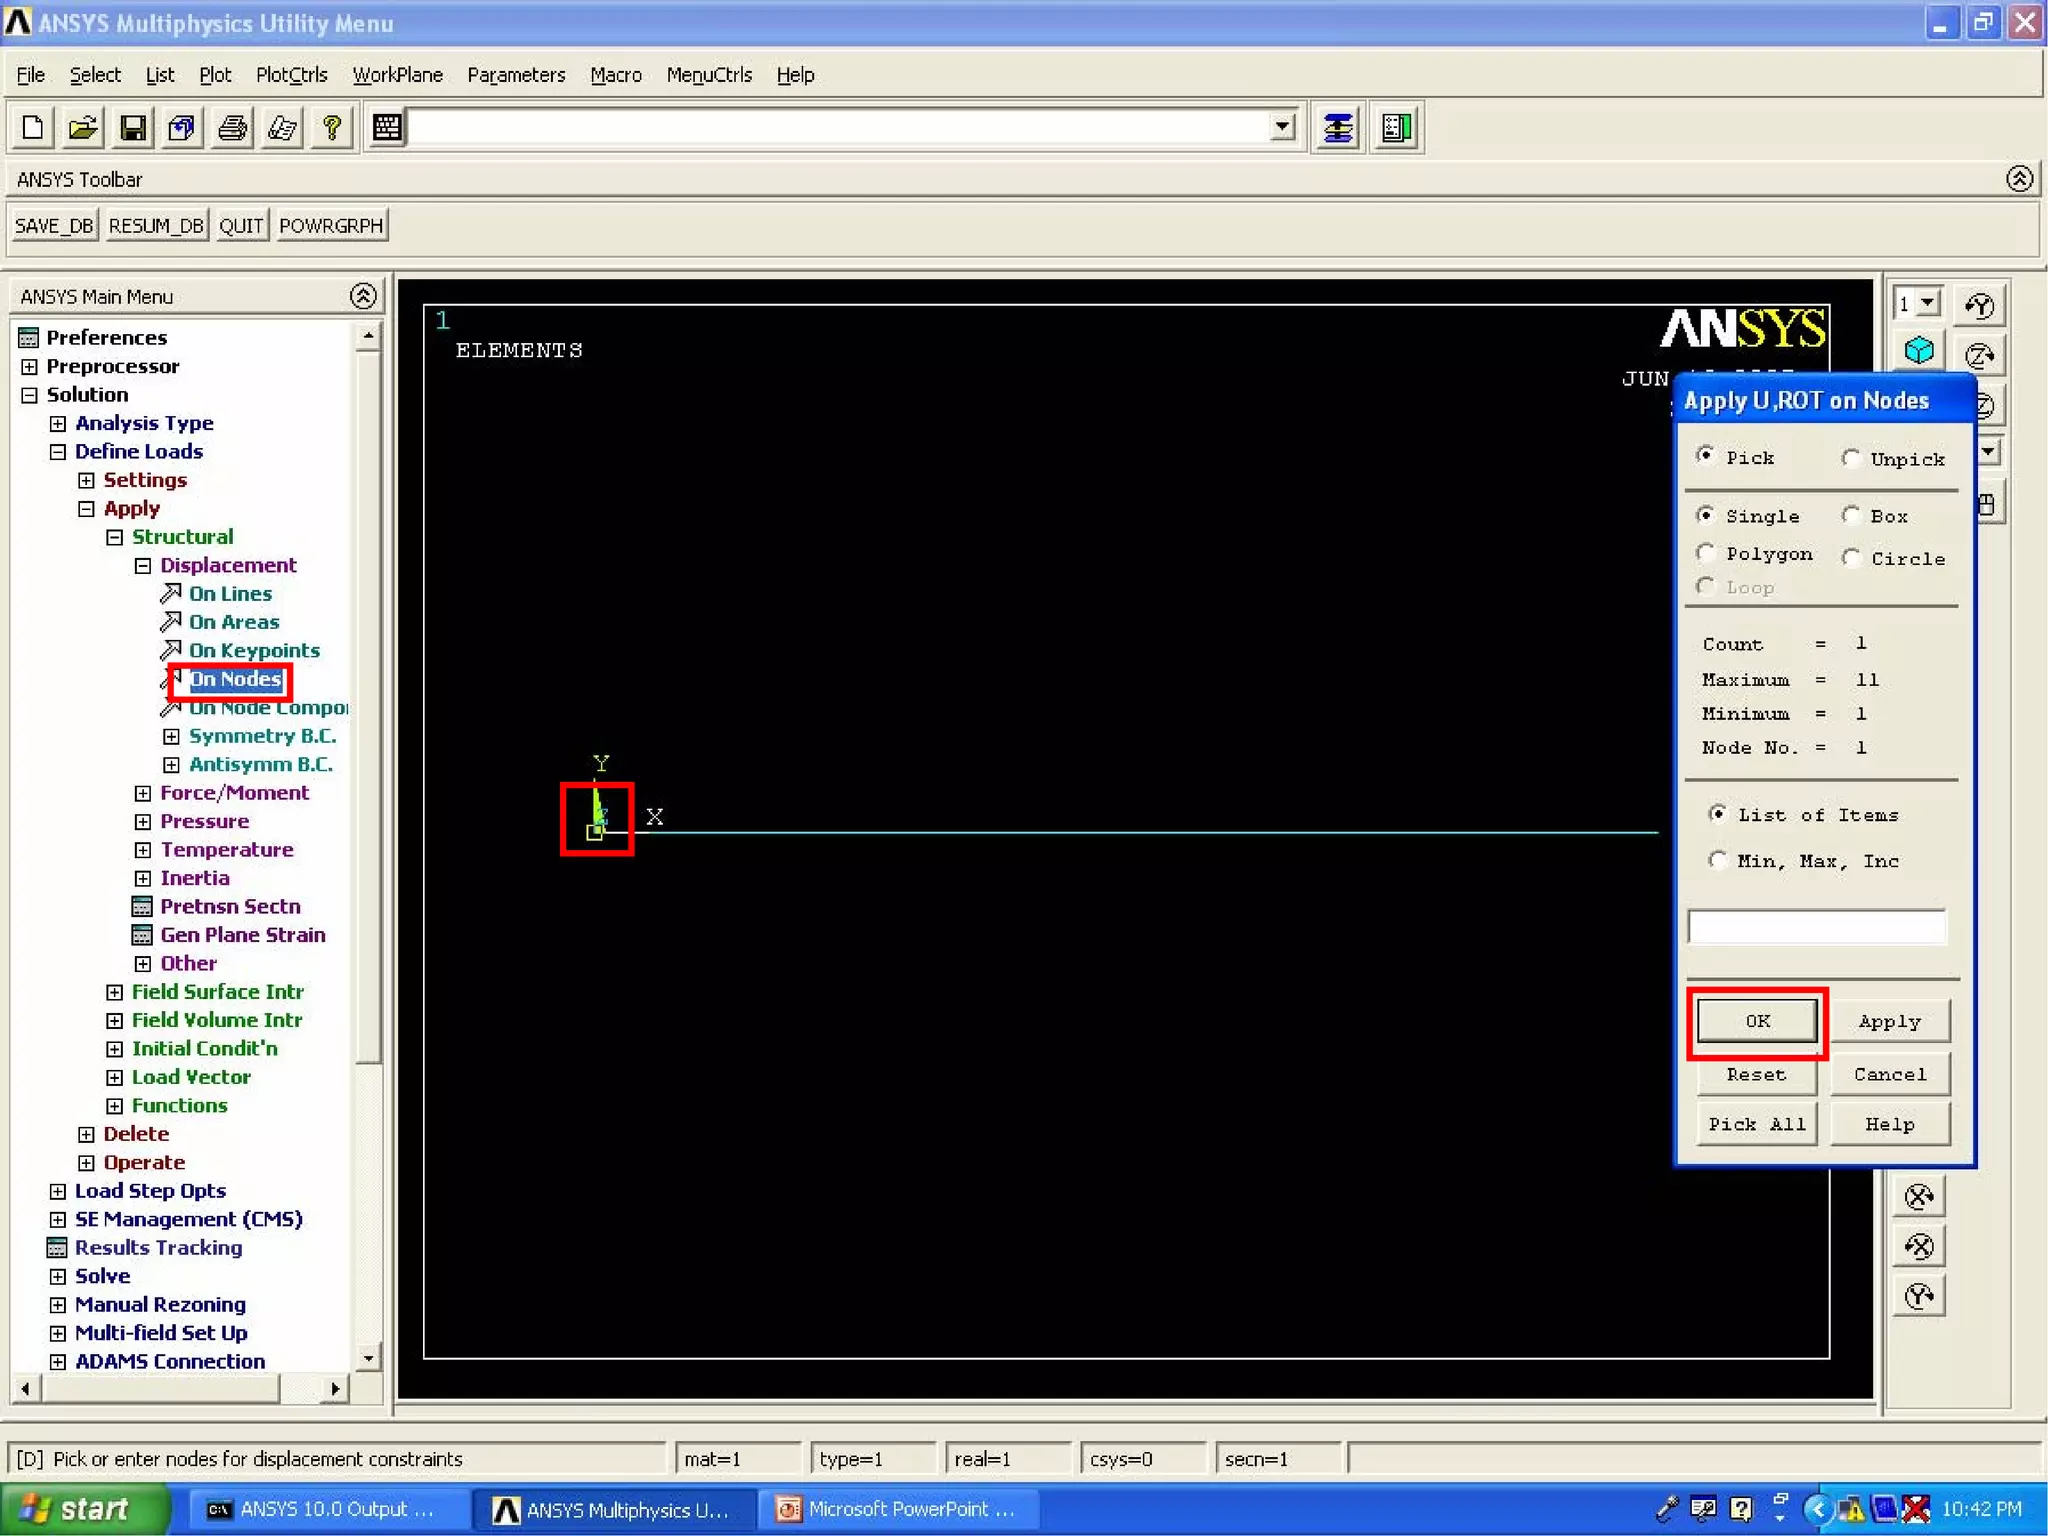2048x1536 pixels.
Task: Click the Print toolbar icon
Action: tap(233, 128)
